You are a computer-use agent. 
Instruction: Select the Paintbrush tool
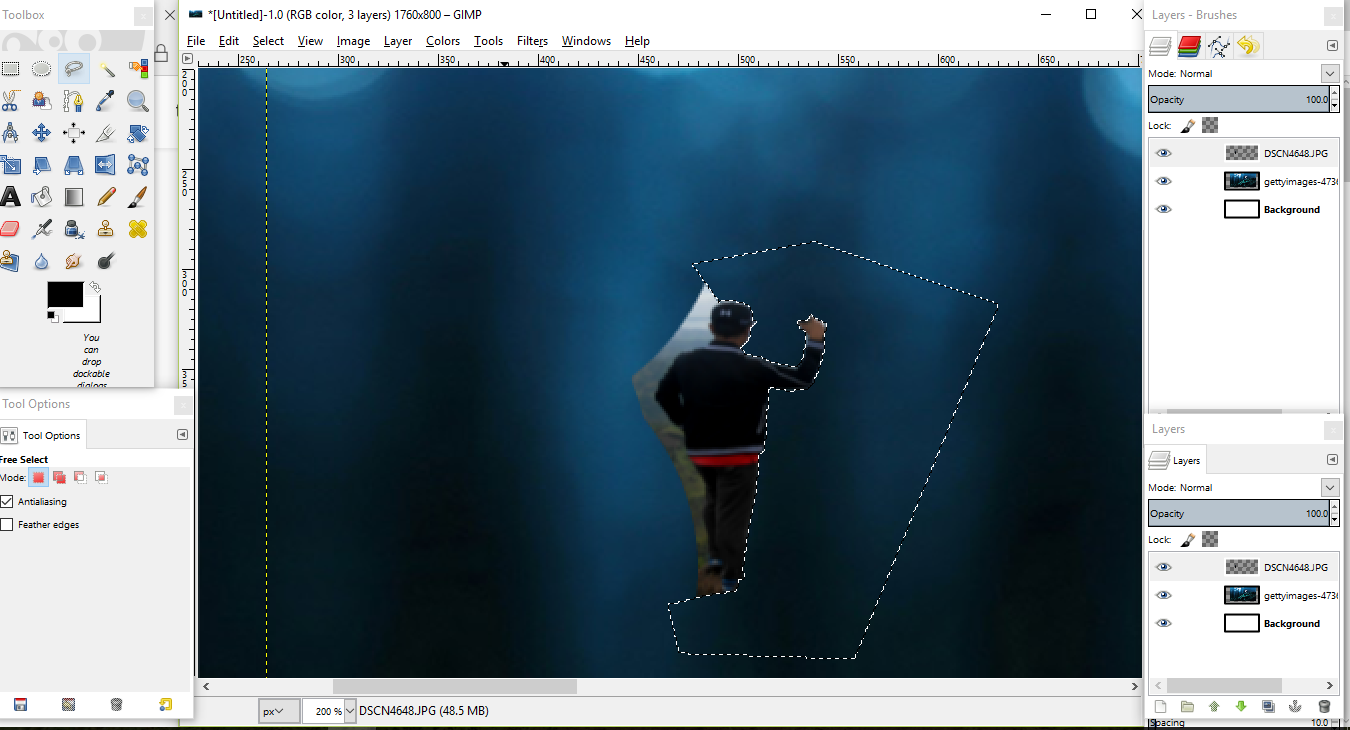pyautogui.click(x=138, y=197)
